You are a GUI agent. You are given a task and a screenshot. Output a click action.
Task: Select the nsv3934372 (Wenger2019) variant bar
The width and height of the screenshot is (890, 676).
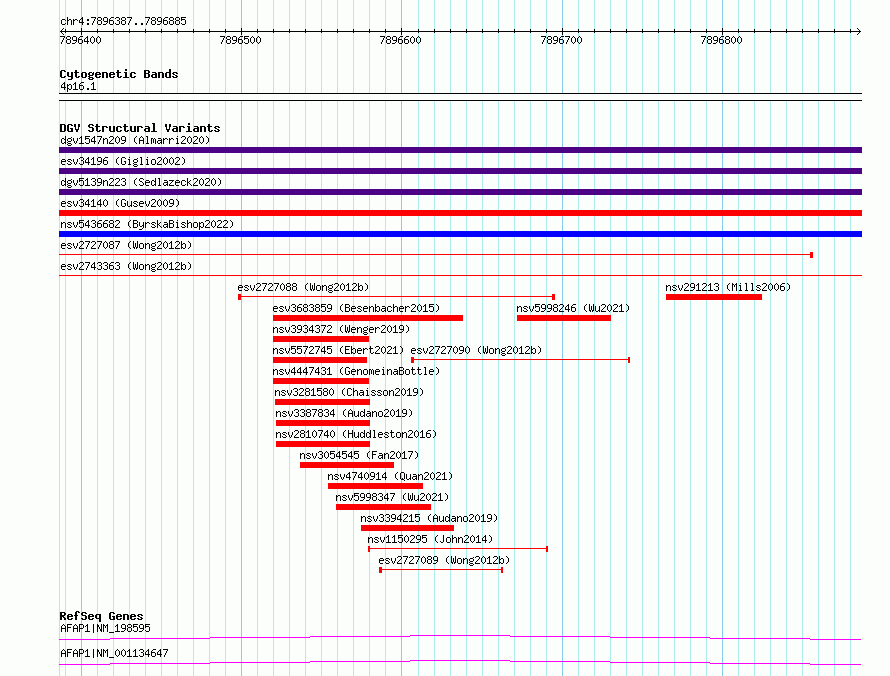click(x=321, y=339)
